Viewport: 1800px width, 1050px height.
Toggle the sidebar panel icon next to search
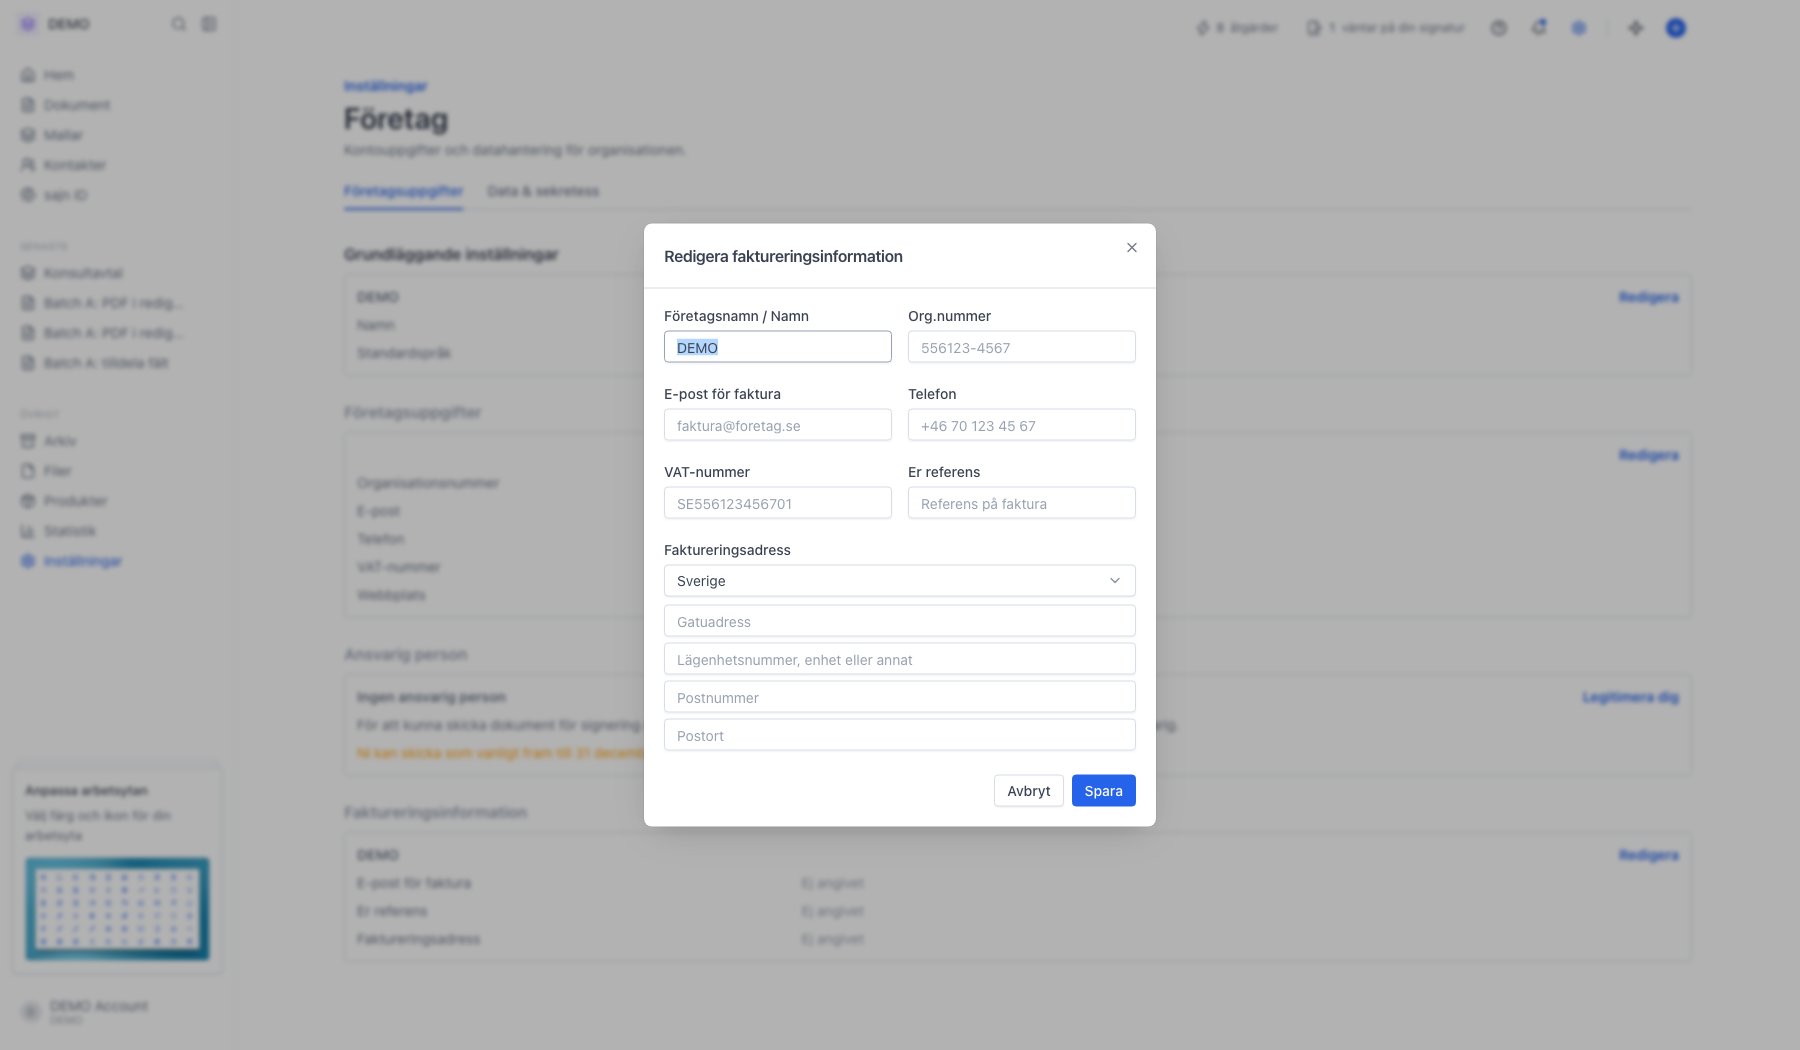coord(209,24)
